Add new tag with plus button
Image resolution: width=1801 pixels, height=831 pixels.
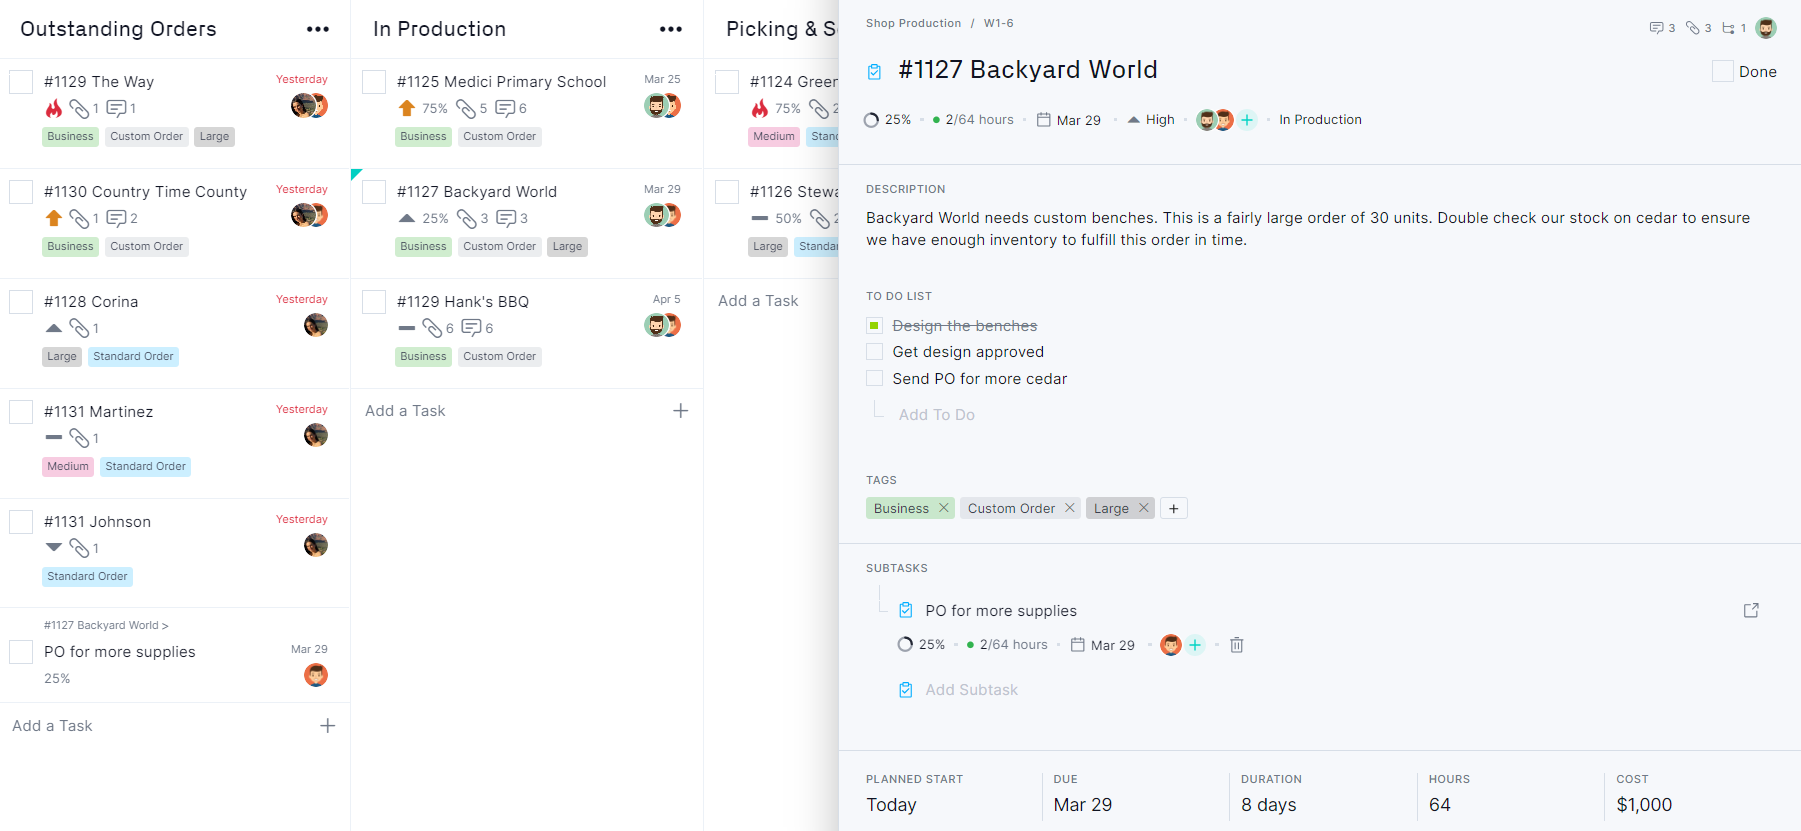coord(1173,508)
